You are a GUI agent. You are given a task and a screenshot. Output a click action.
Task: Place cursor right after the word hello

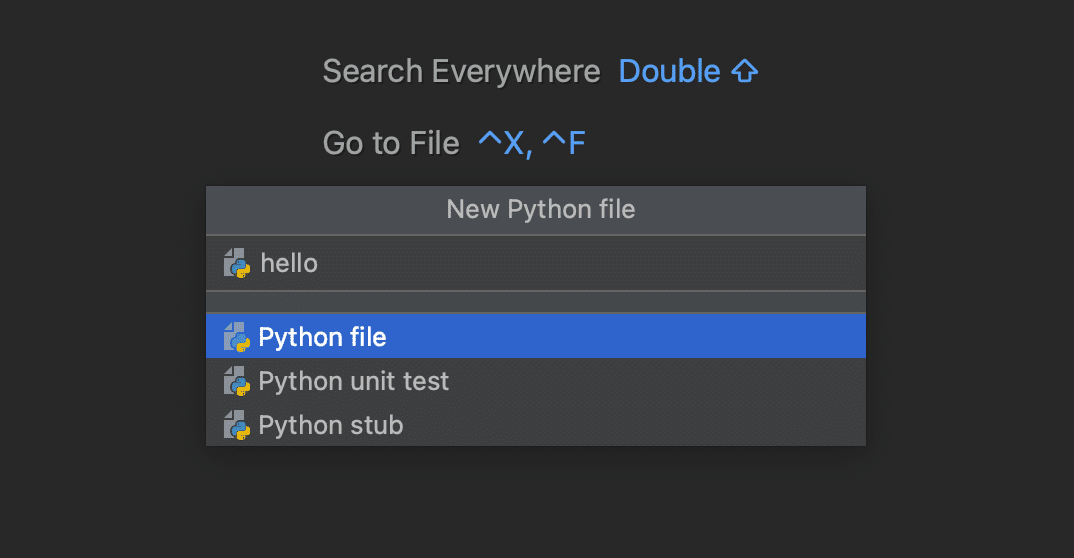320,264
